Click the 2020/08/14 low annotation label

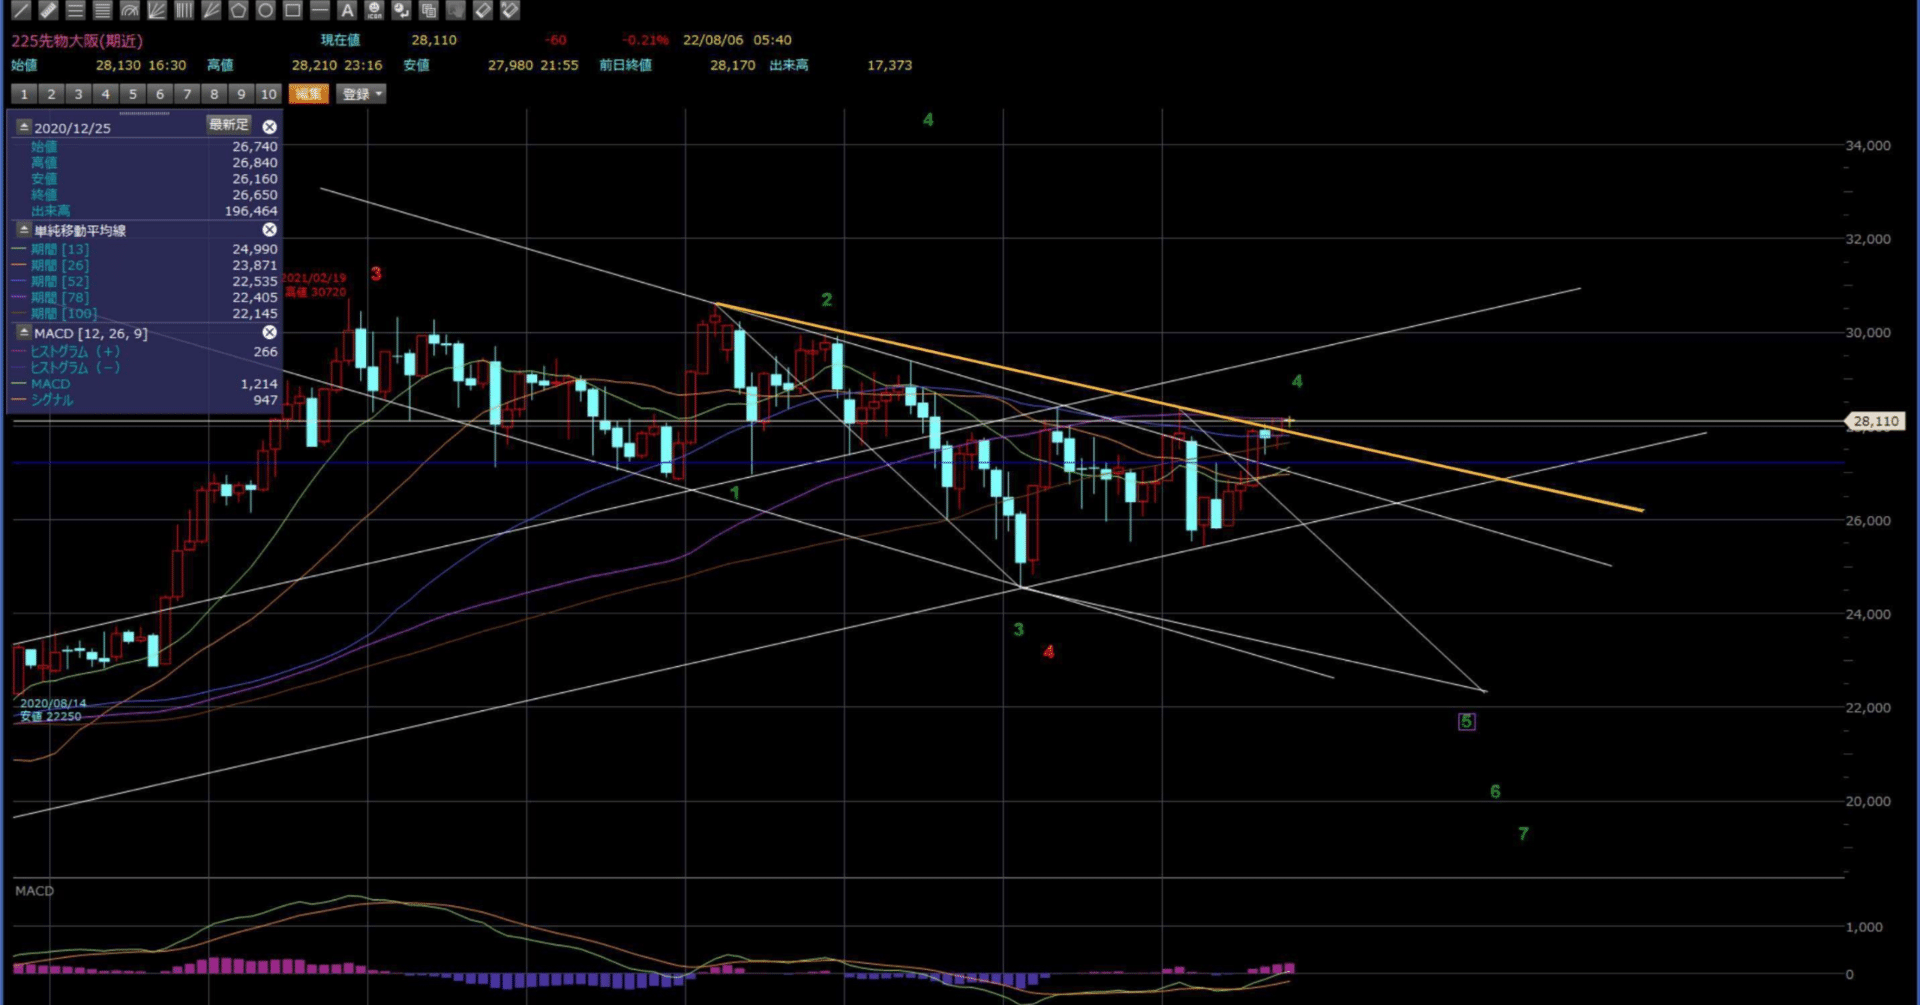pos(51,710)
